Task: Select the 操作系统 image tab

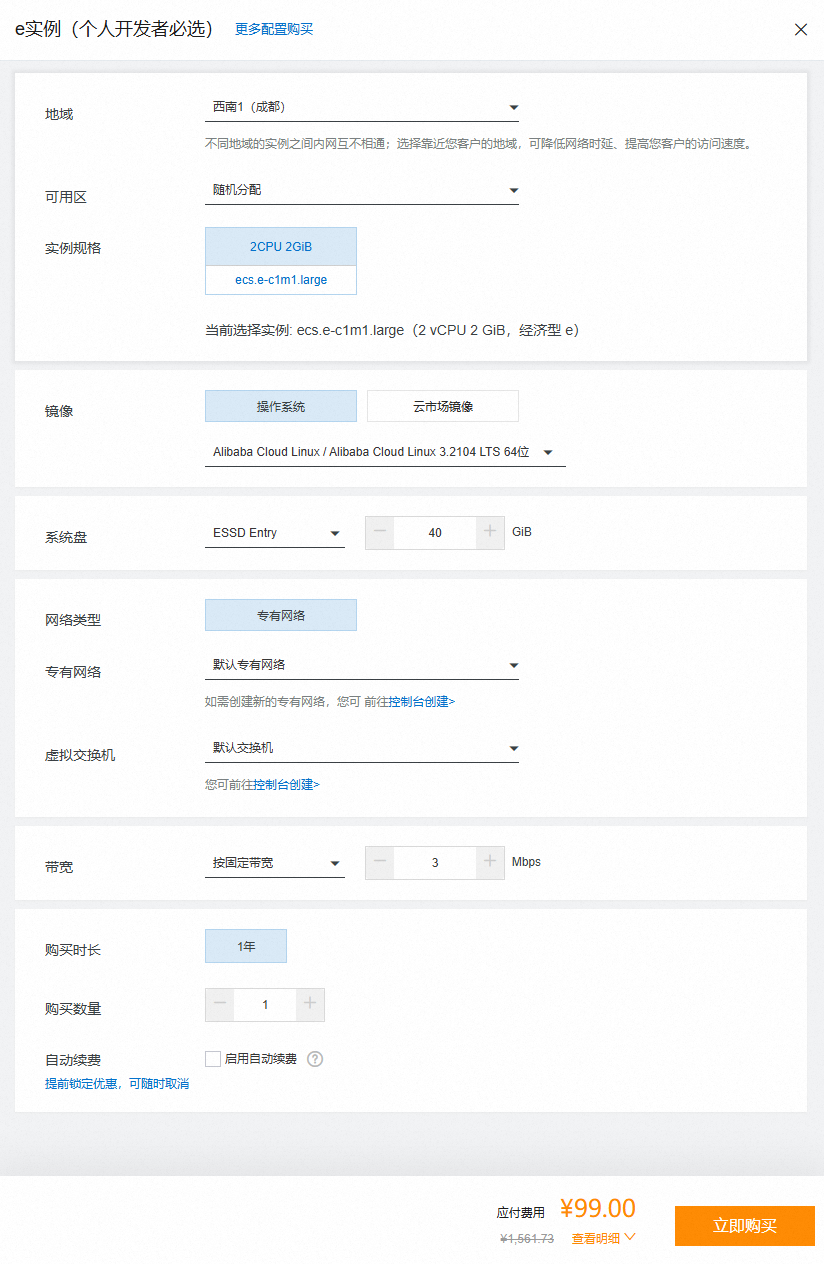Action: tap(280, 406)
